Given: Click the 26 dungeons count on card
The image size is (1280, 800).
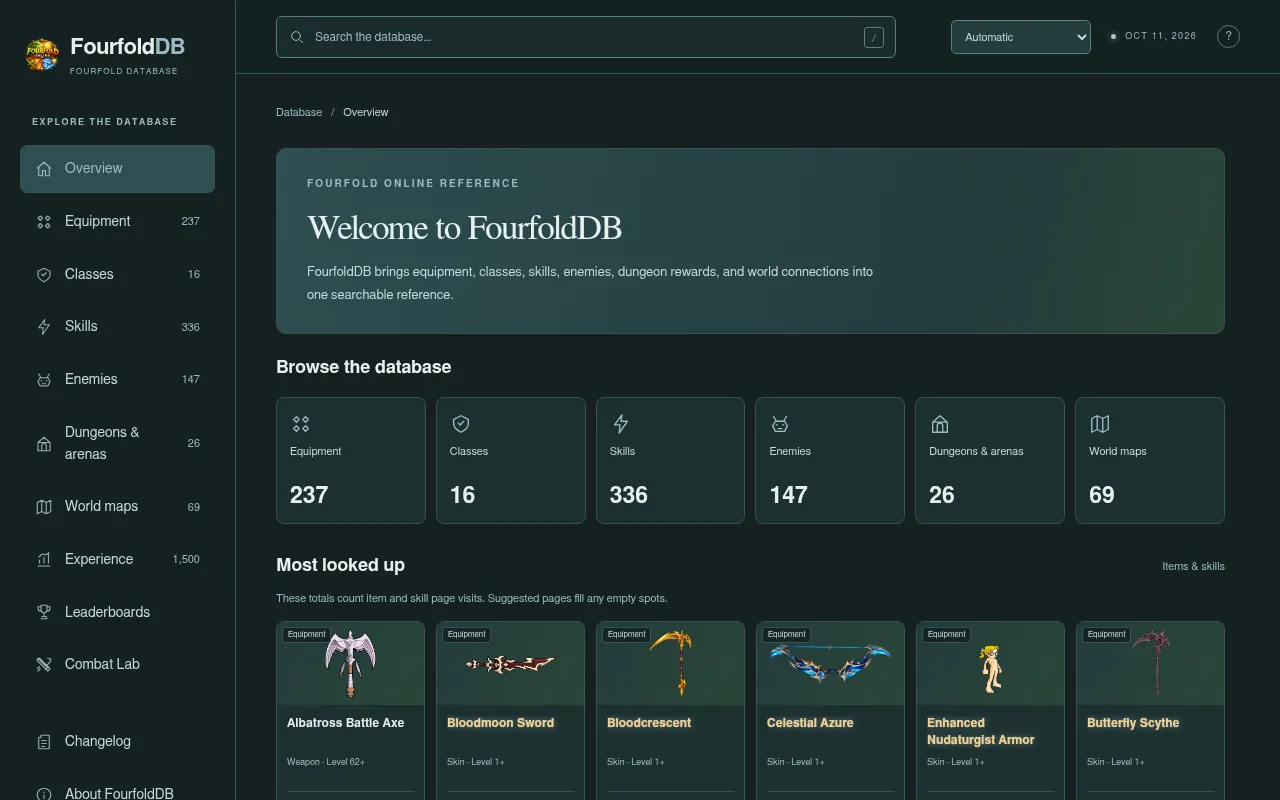Looking at the screenshot, I should coord(942,495).
